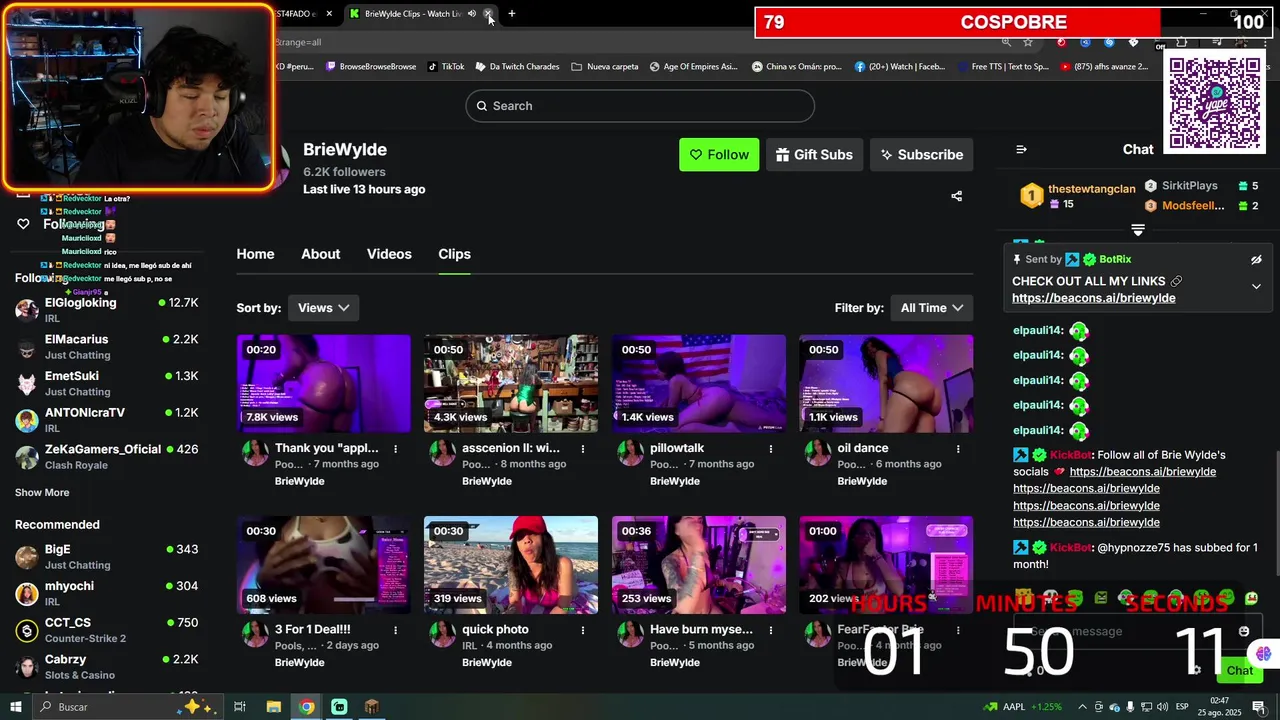Open the TikTok bookmark
The image size is (1280, 720).
pyautogui.click(x=446, y=67)
